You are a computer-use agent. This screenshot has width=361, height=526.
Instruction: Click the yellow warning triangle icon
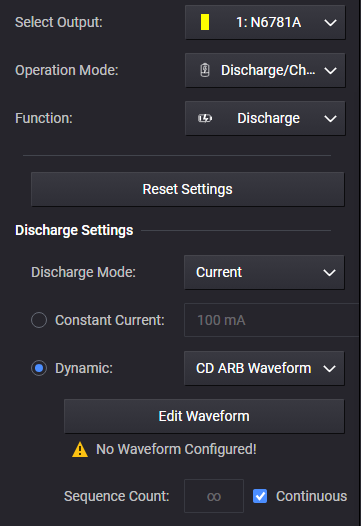click(80, 450)
